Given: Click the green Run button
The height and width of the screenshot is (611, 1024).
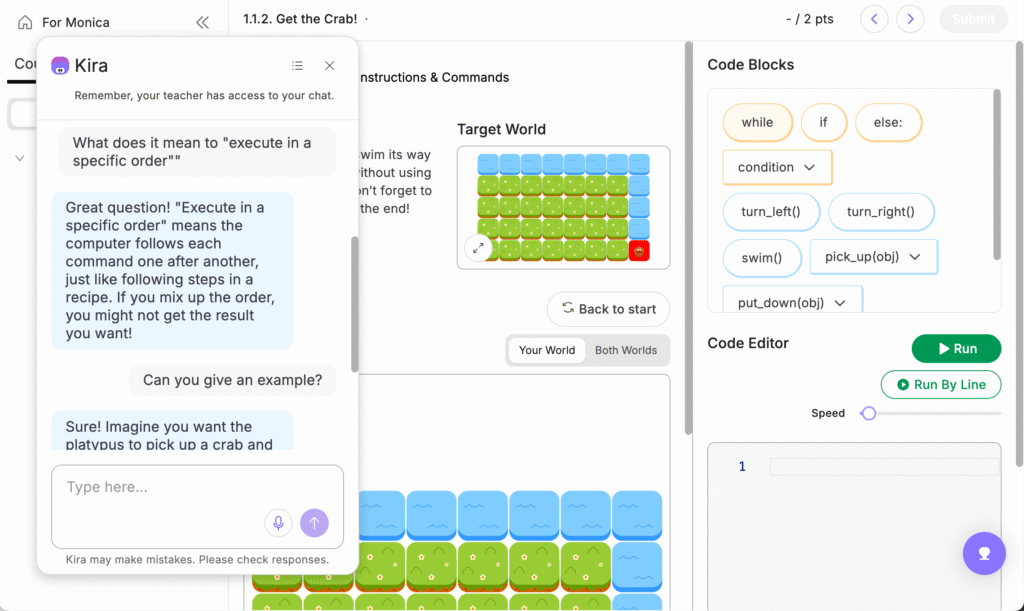Looking at the screenshot, I should coord(956,349).
